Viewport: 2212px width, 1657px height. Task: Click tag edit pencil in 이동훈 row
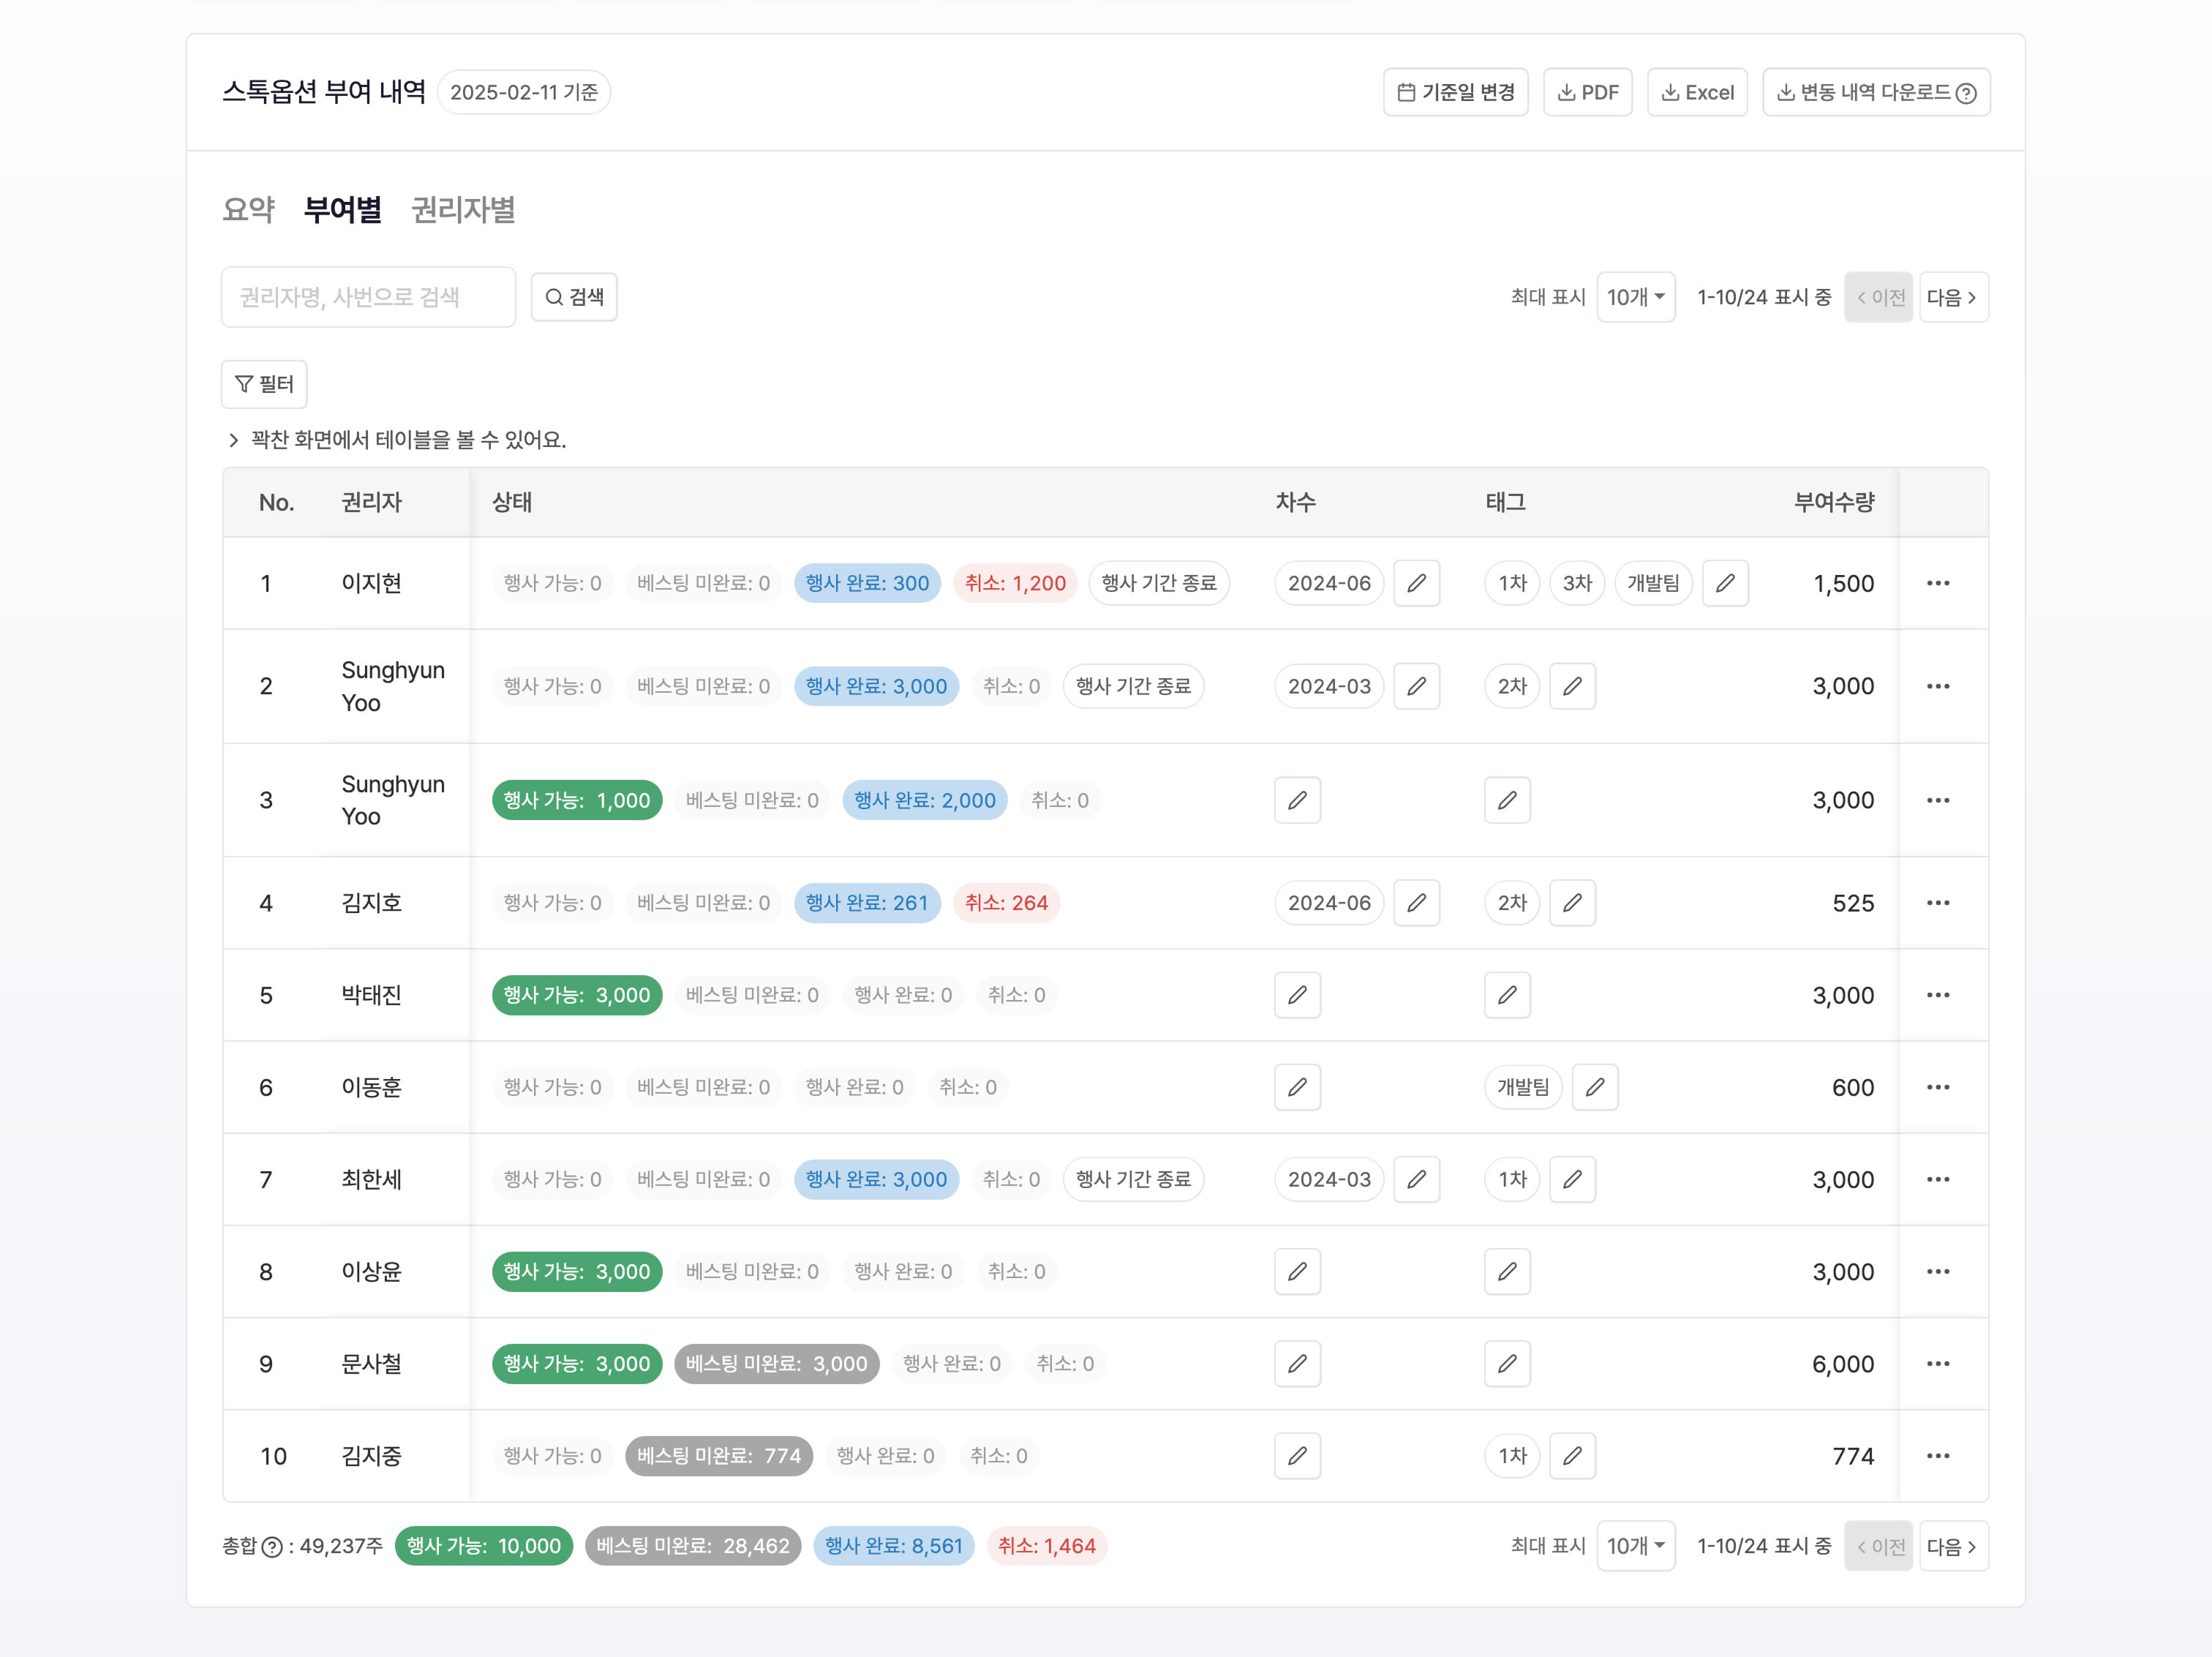click(1595, 1087)
